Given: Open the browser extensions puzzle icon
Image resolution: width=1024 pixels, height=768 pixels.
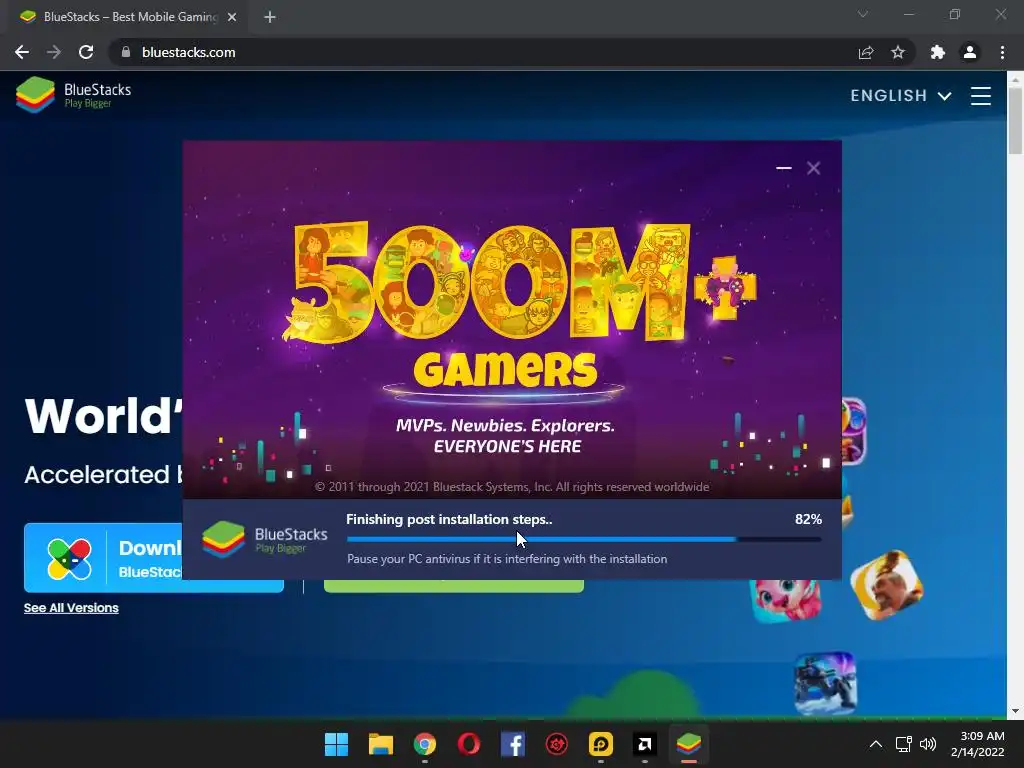Looking at the screenshot, I should [938, 52].
